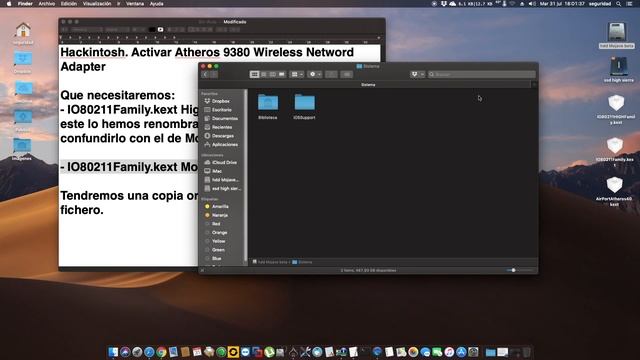Image resolution: width=640 pixels, height=360 pixels.
Task: Open hdd Mojave beta drive on desktop
Action: tap(616, 35)
